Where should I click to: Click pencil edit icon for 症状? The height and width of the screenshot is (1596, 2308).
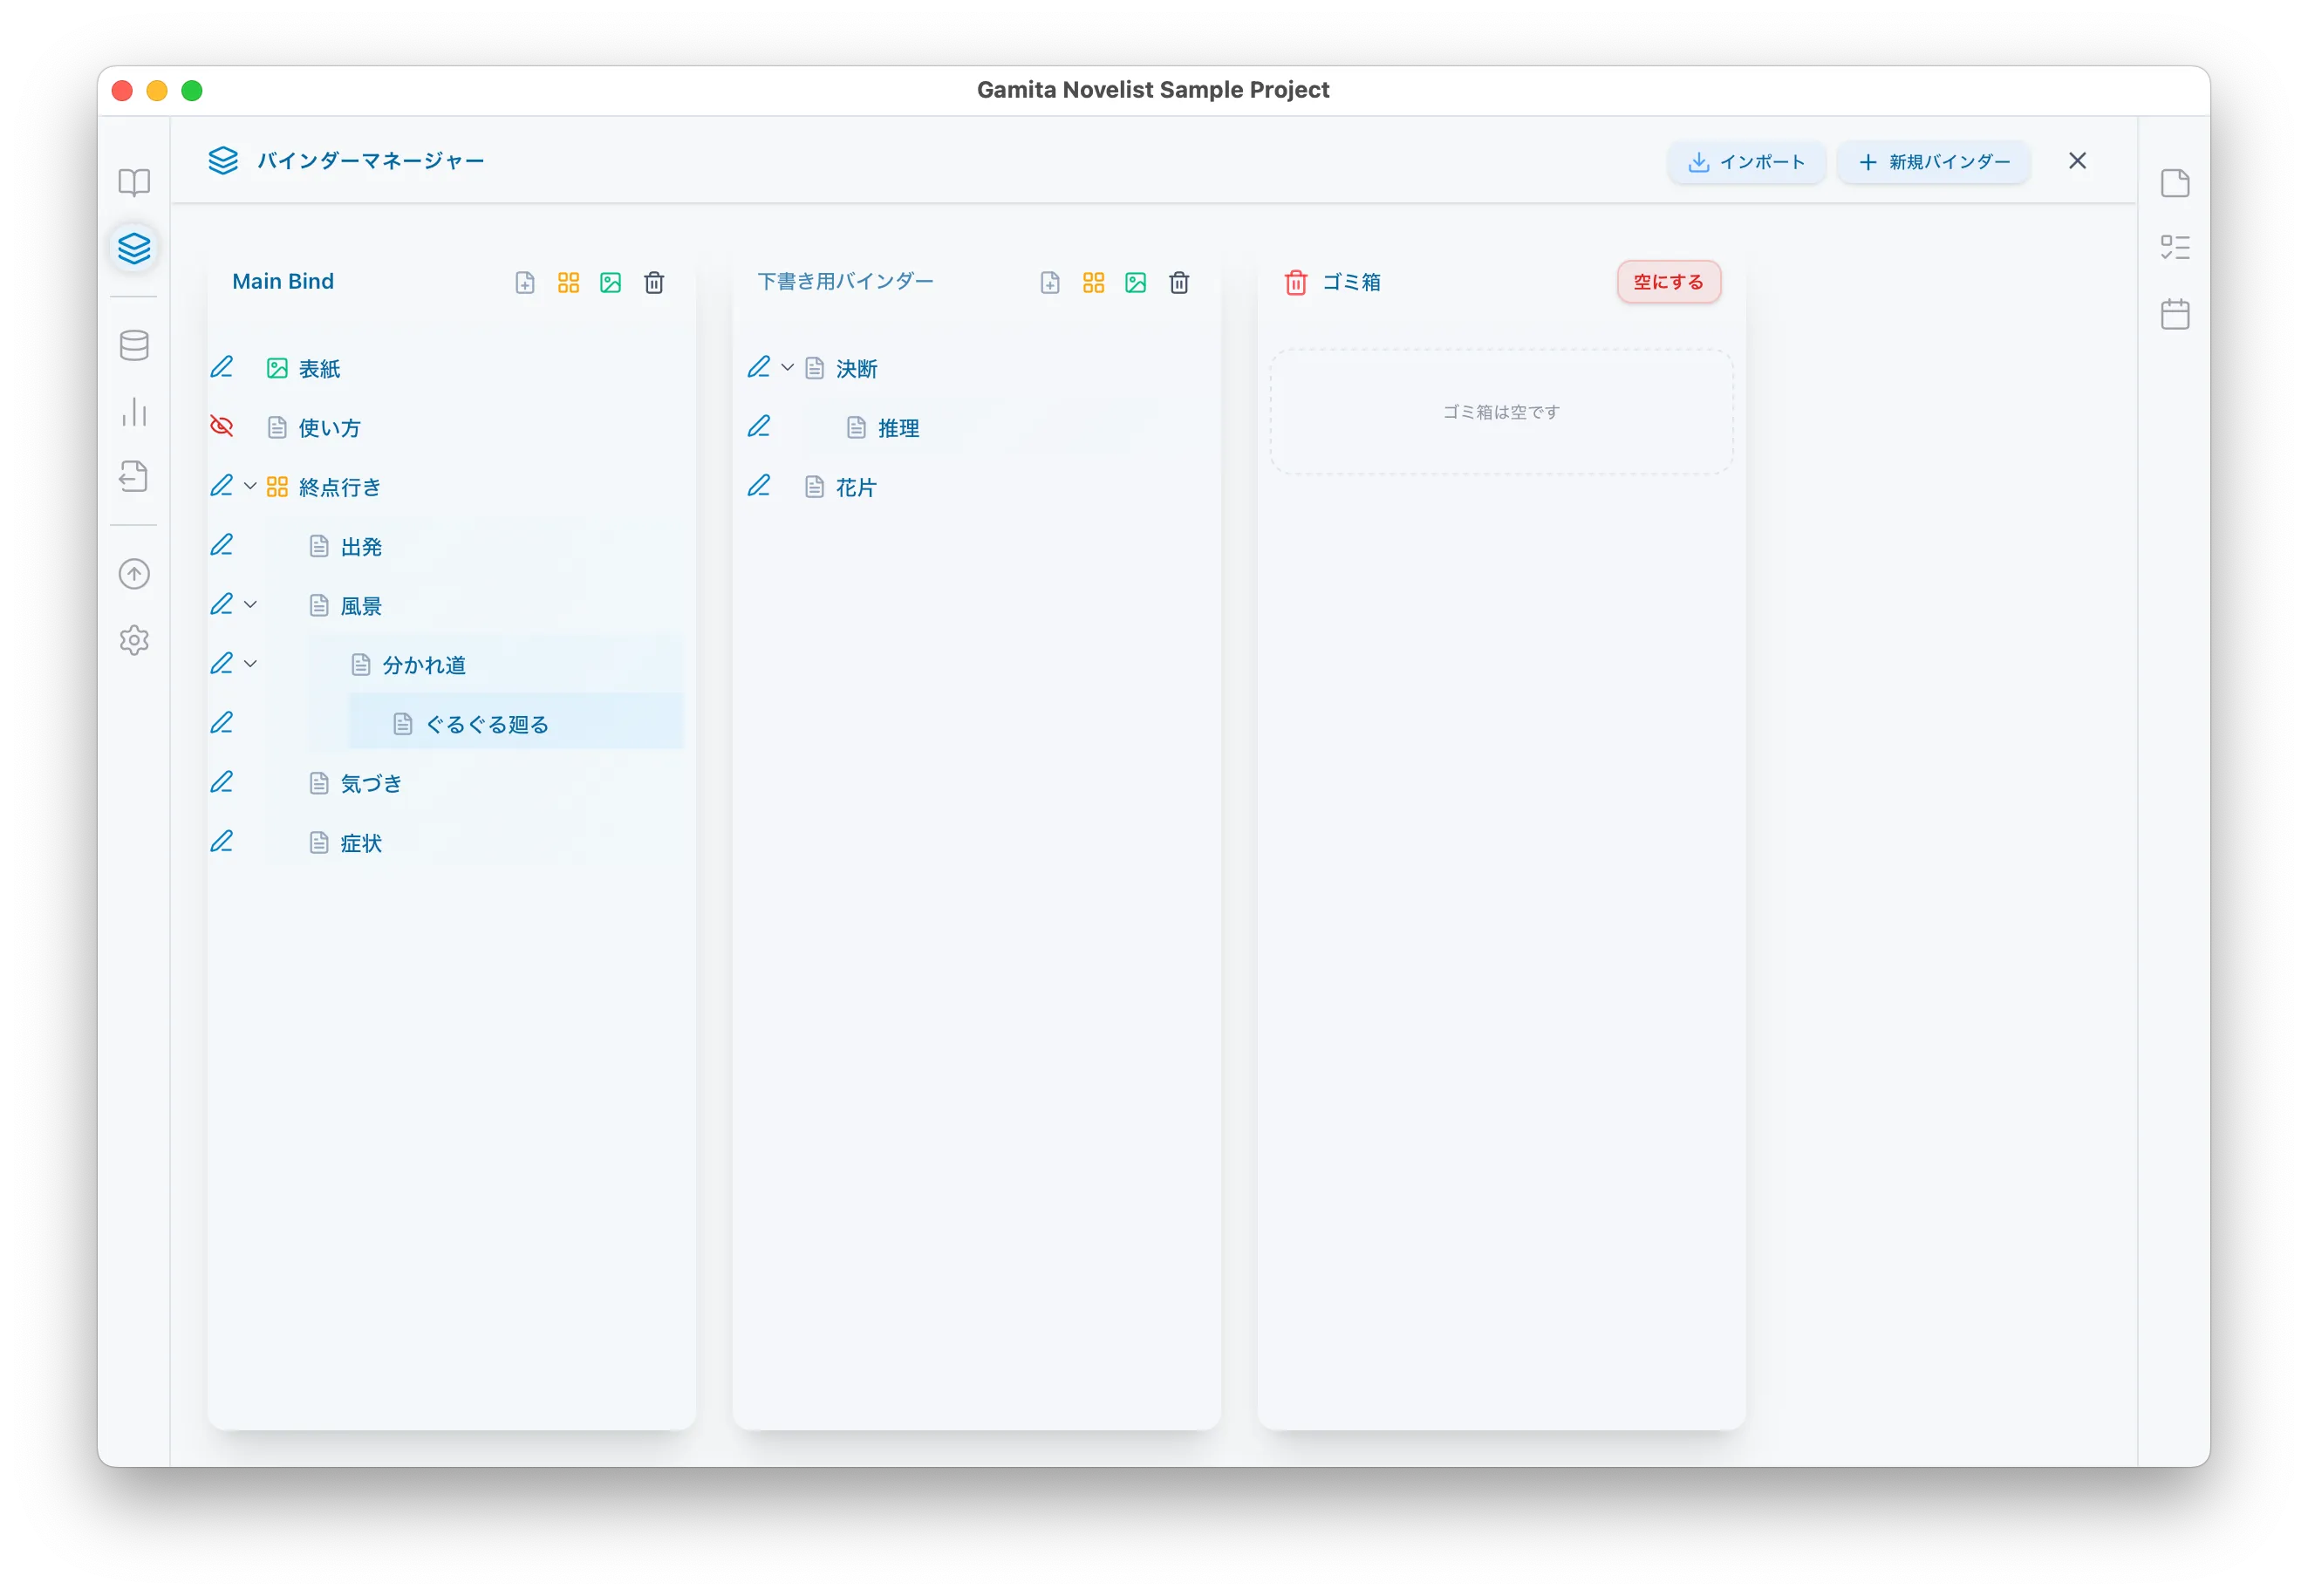pyautogui.click(x=222, y=842)
